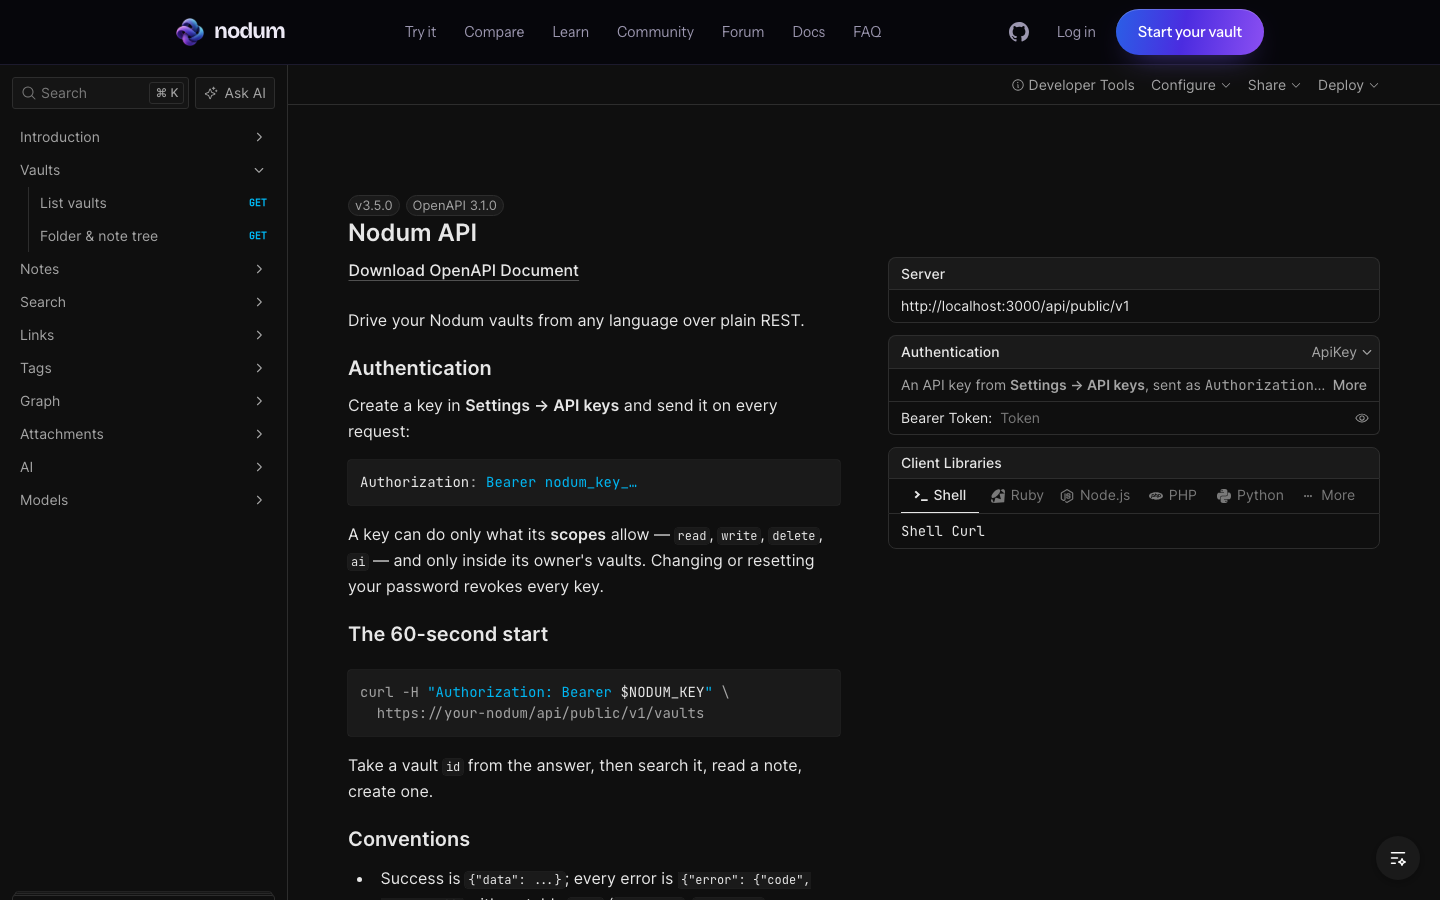
Task: Click Download OpenAPI Document link
Action: pyautogui.click(x=463, y=271)
